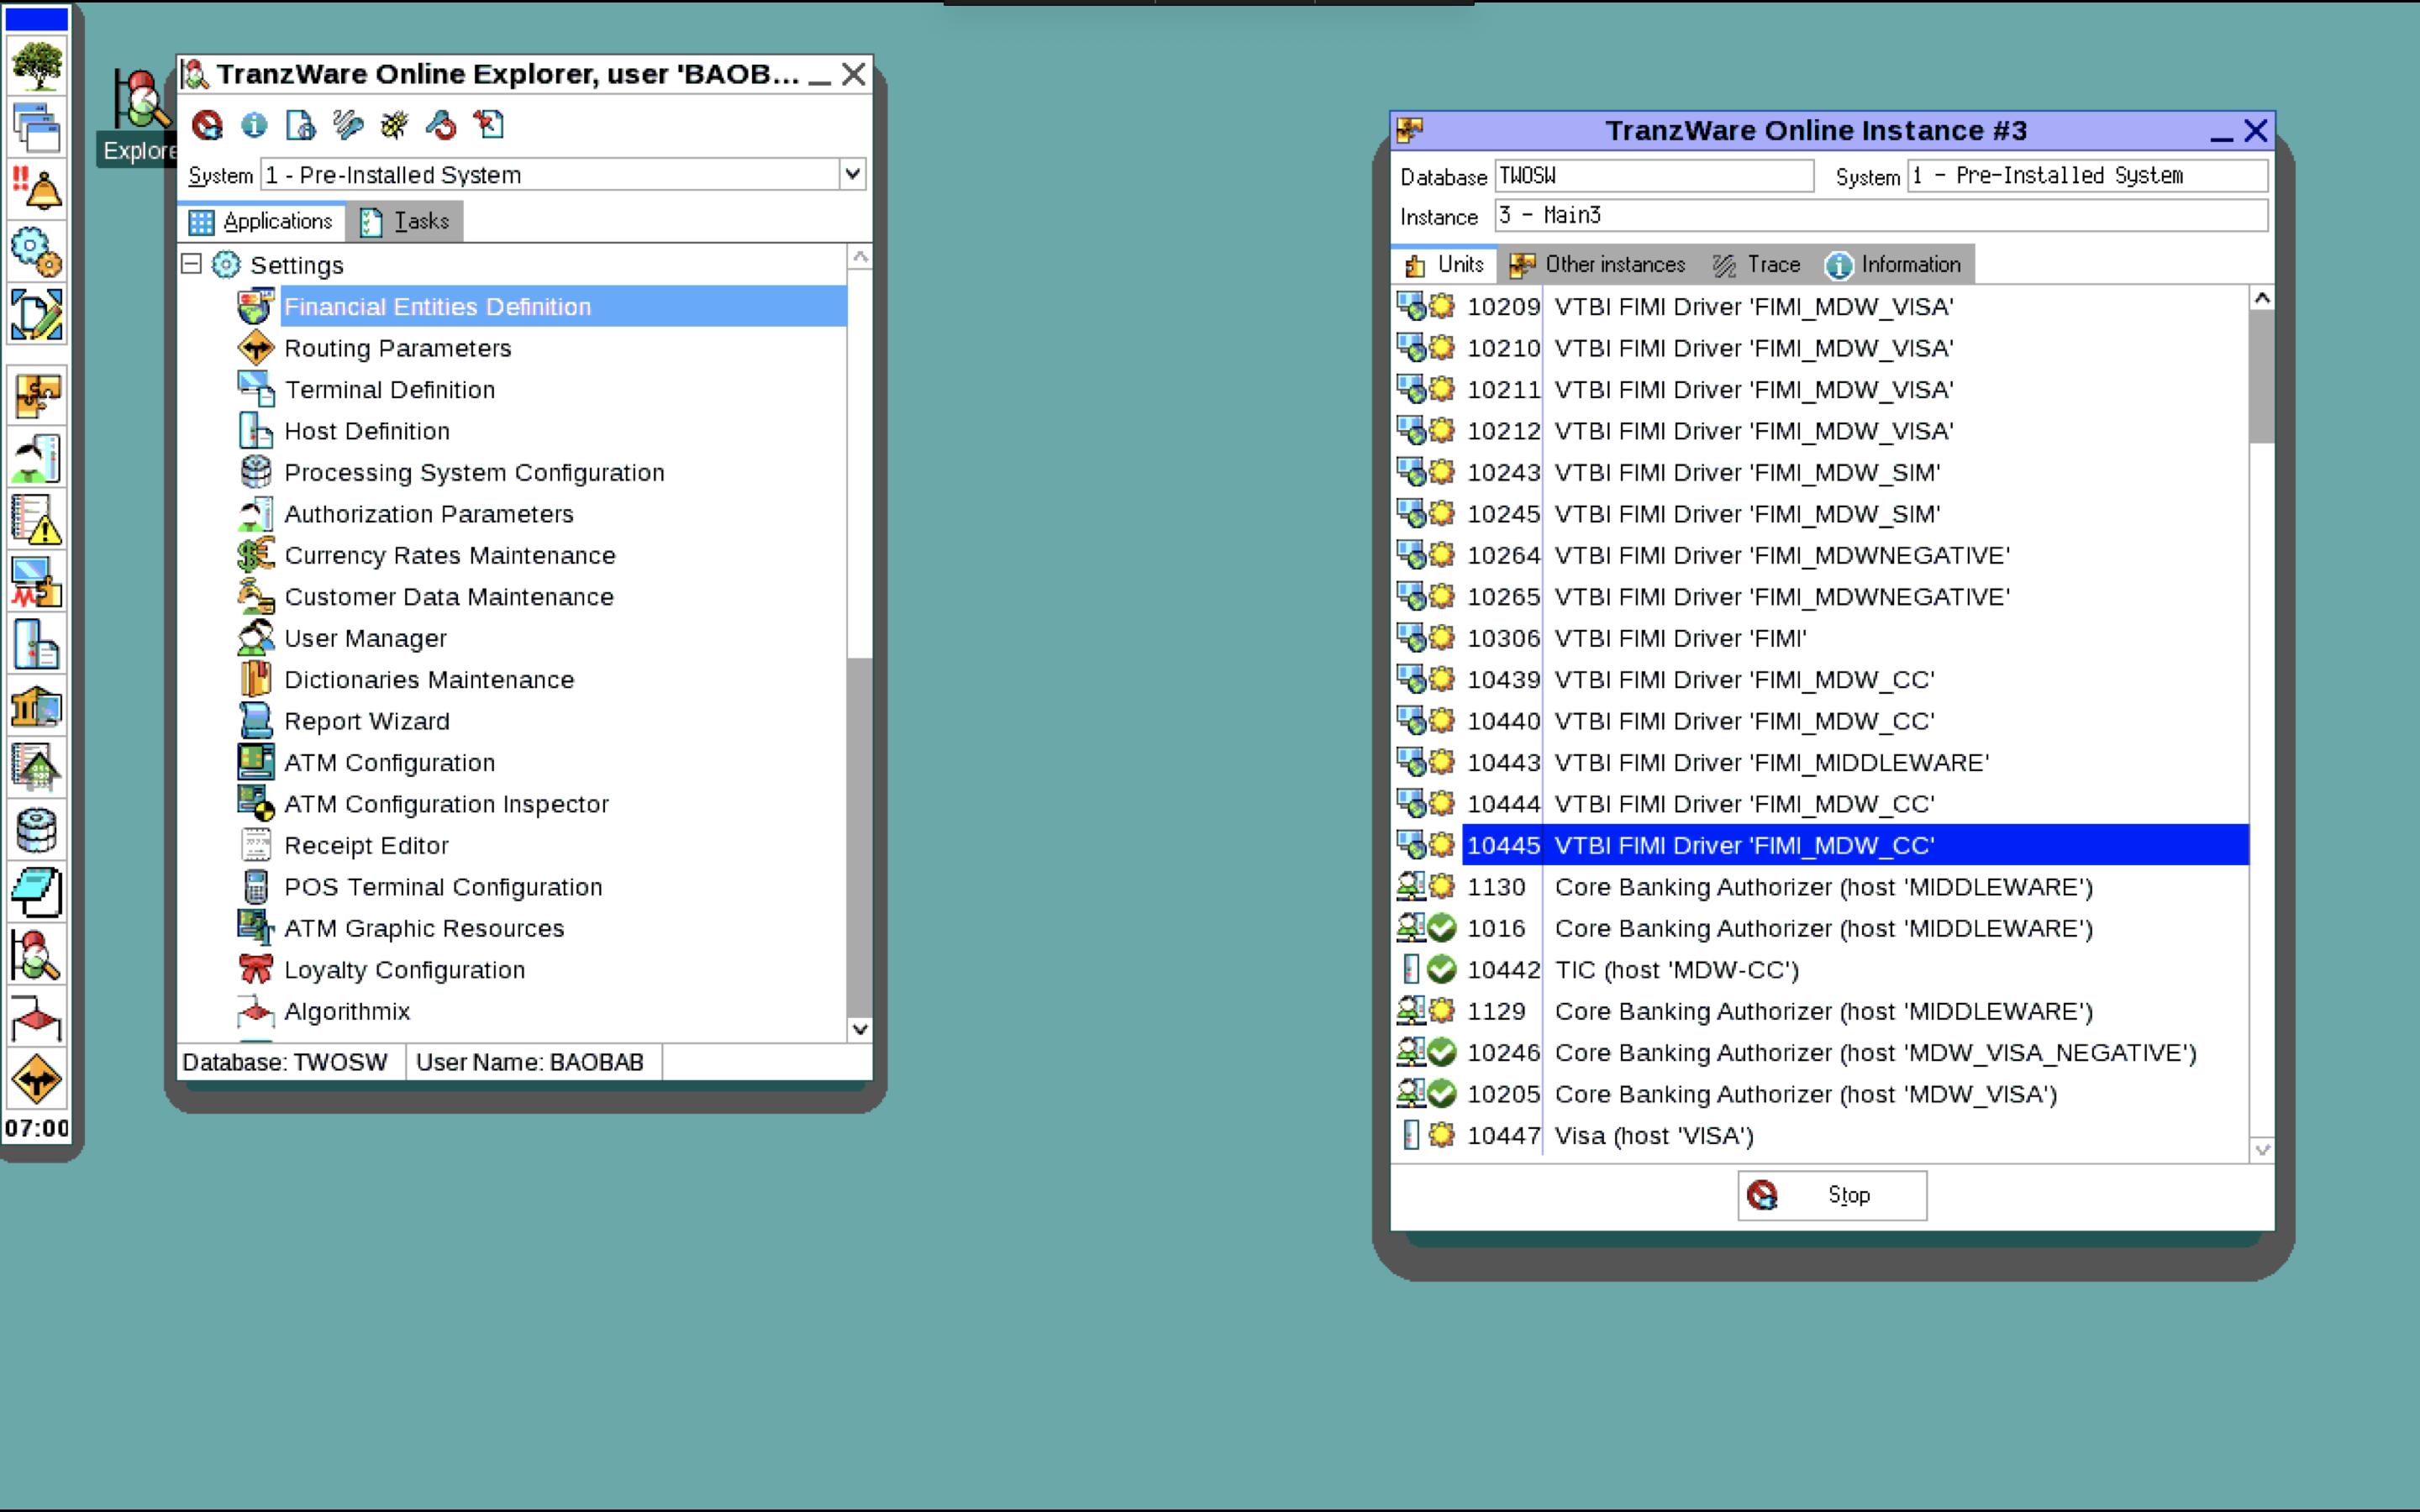Click the puzzle pieces dock icon
The height and width of the screenshot is (1512, 2420).
coord(37,396)
